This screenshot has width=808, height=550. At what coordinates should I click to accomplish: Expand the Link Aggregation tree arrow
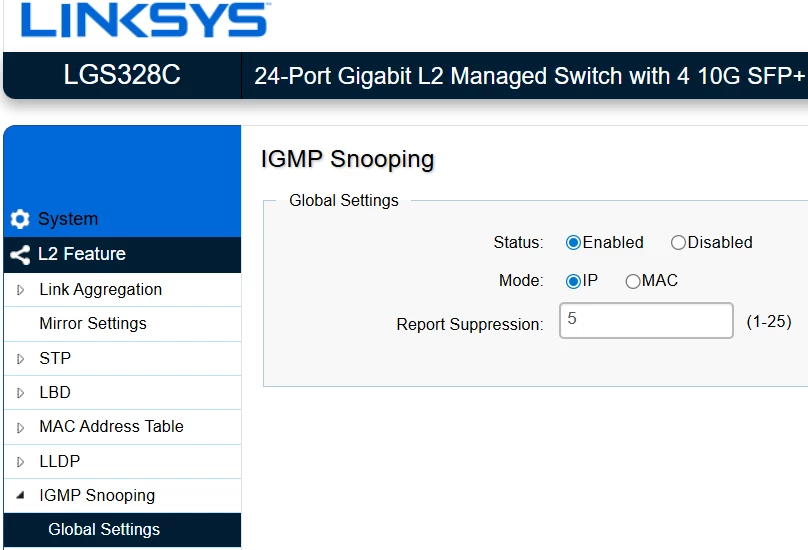coord(21,290)
